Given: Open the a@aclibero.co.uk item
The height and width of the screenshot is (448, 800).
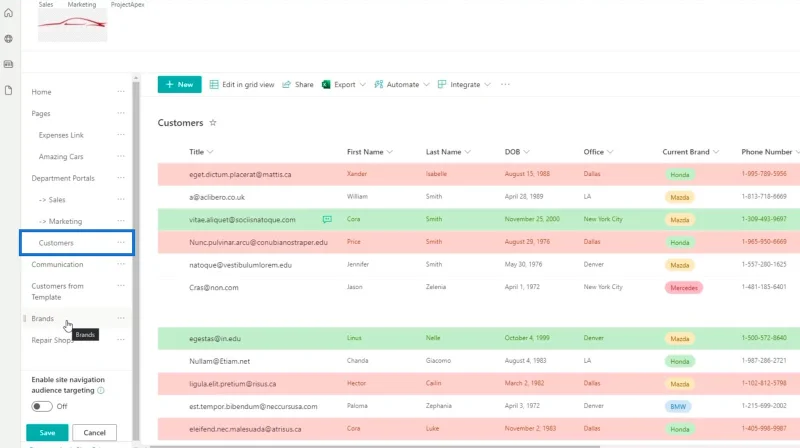Looking at the screenshot, I should coord(217,197).
